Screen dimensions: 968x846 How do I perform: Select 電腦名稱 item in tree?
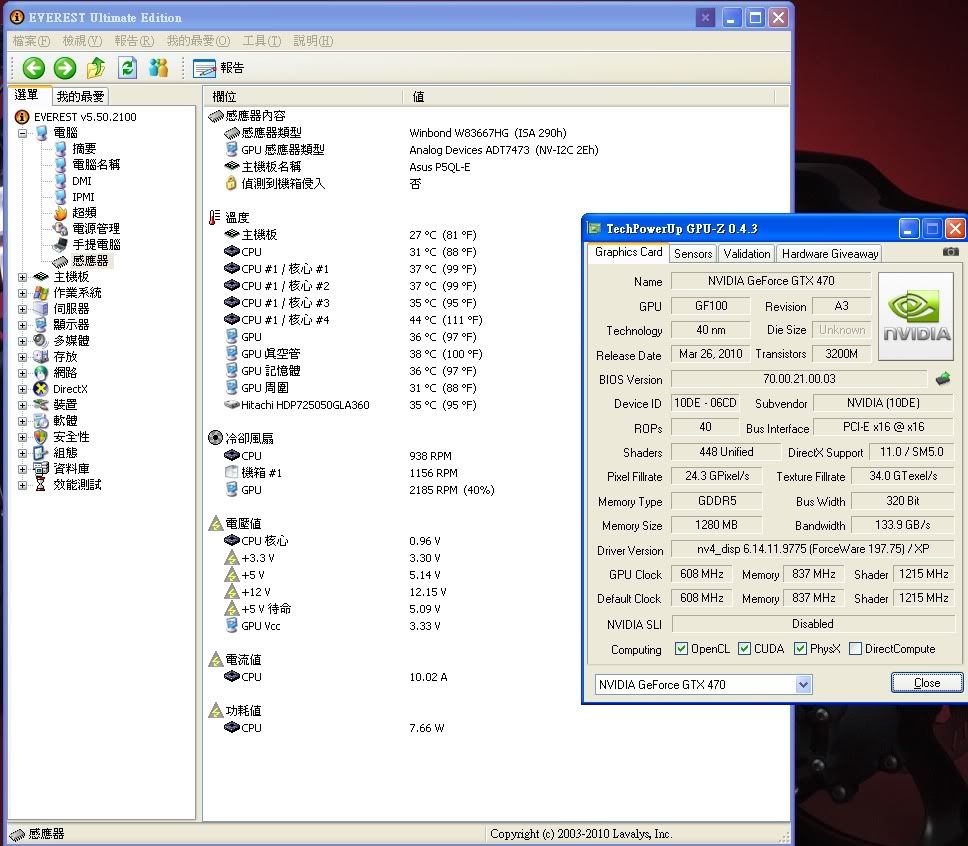click(x=96, y=165)
